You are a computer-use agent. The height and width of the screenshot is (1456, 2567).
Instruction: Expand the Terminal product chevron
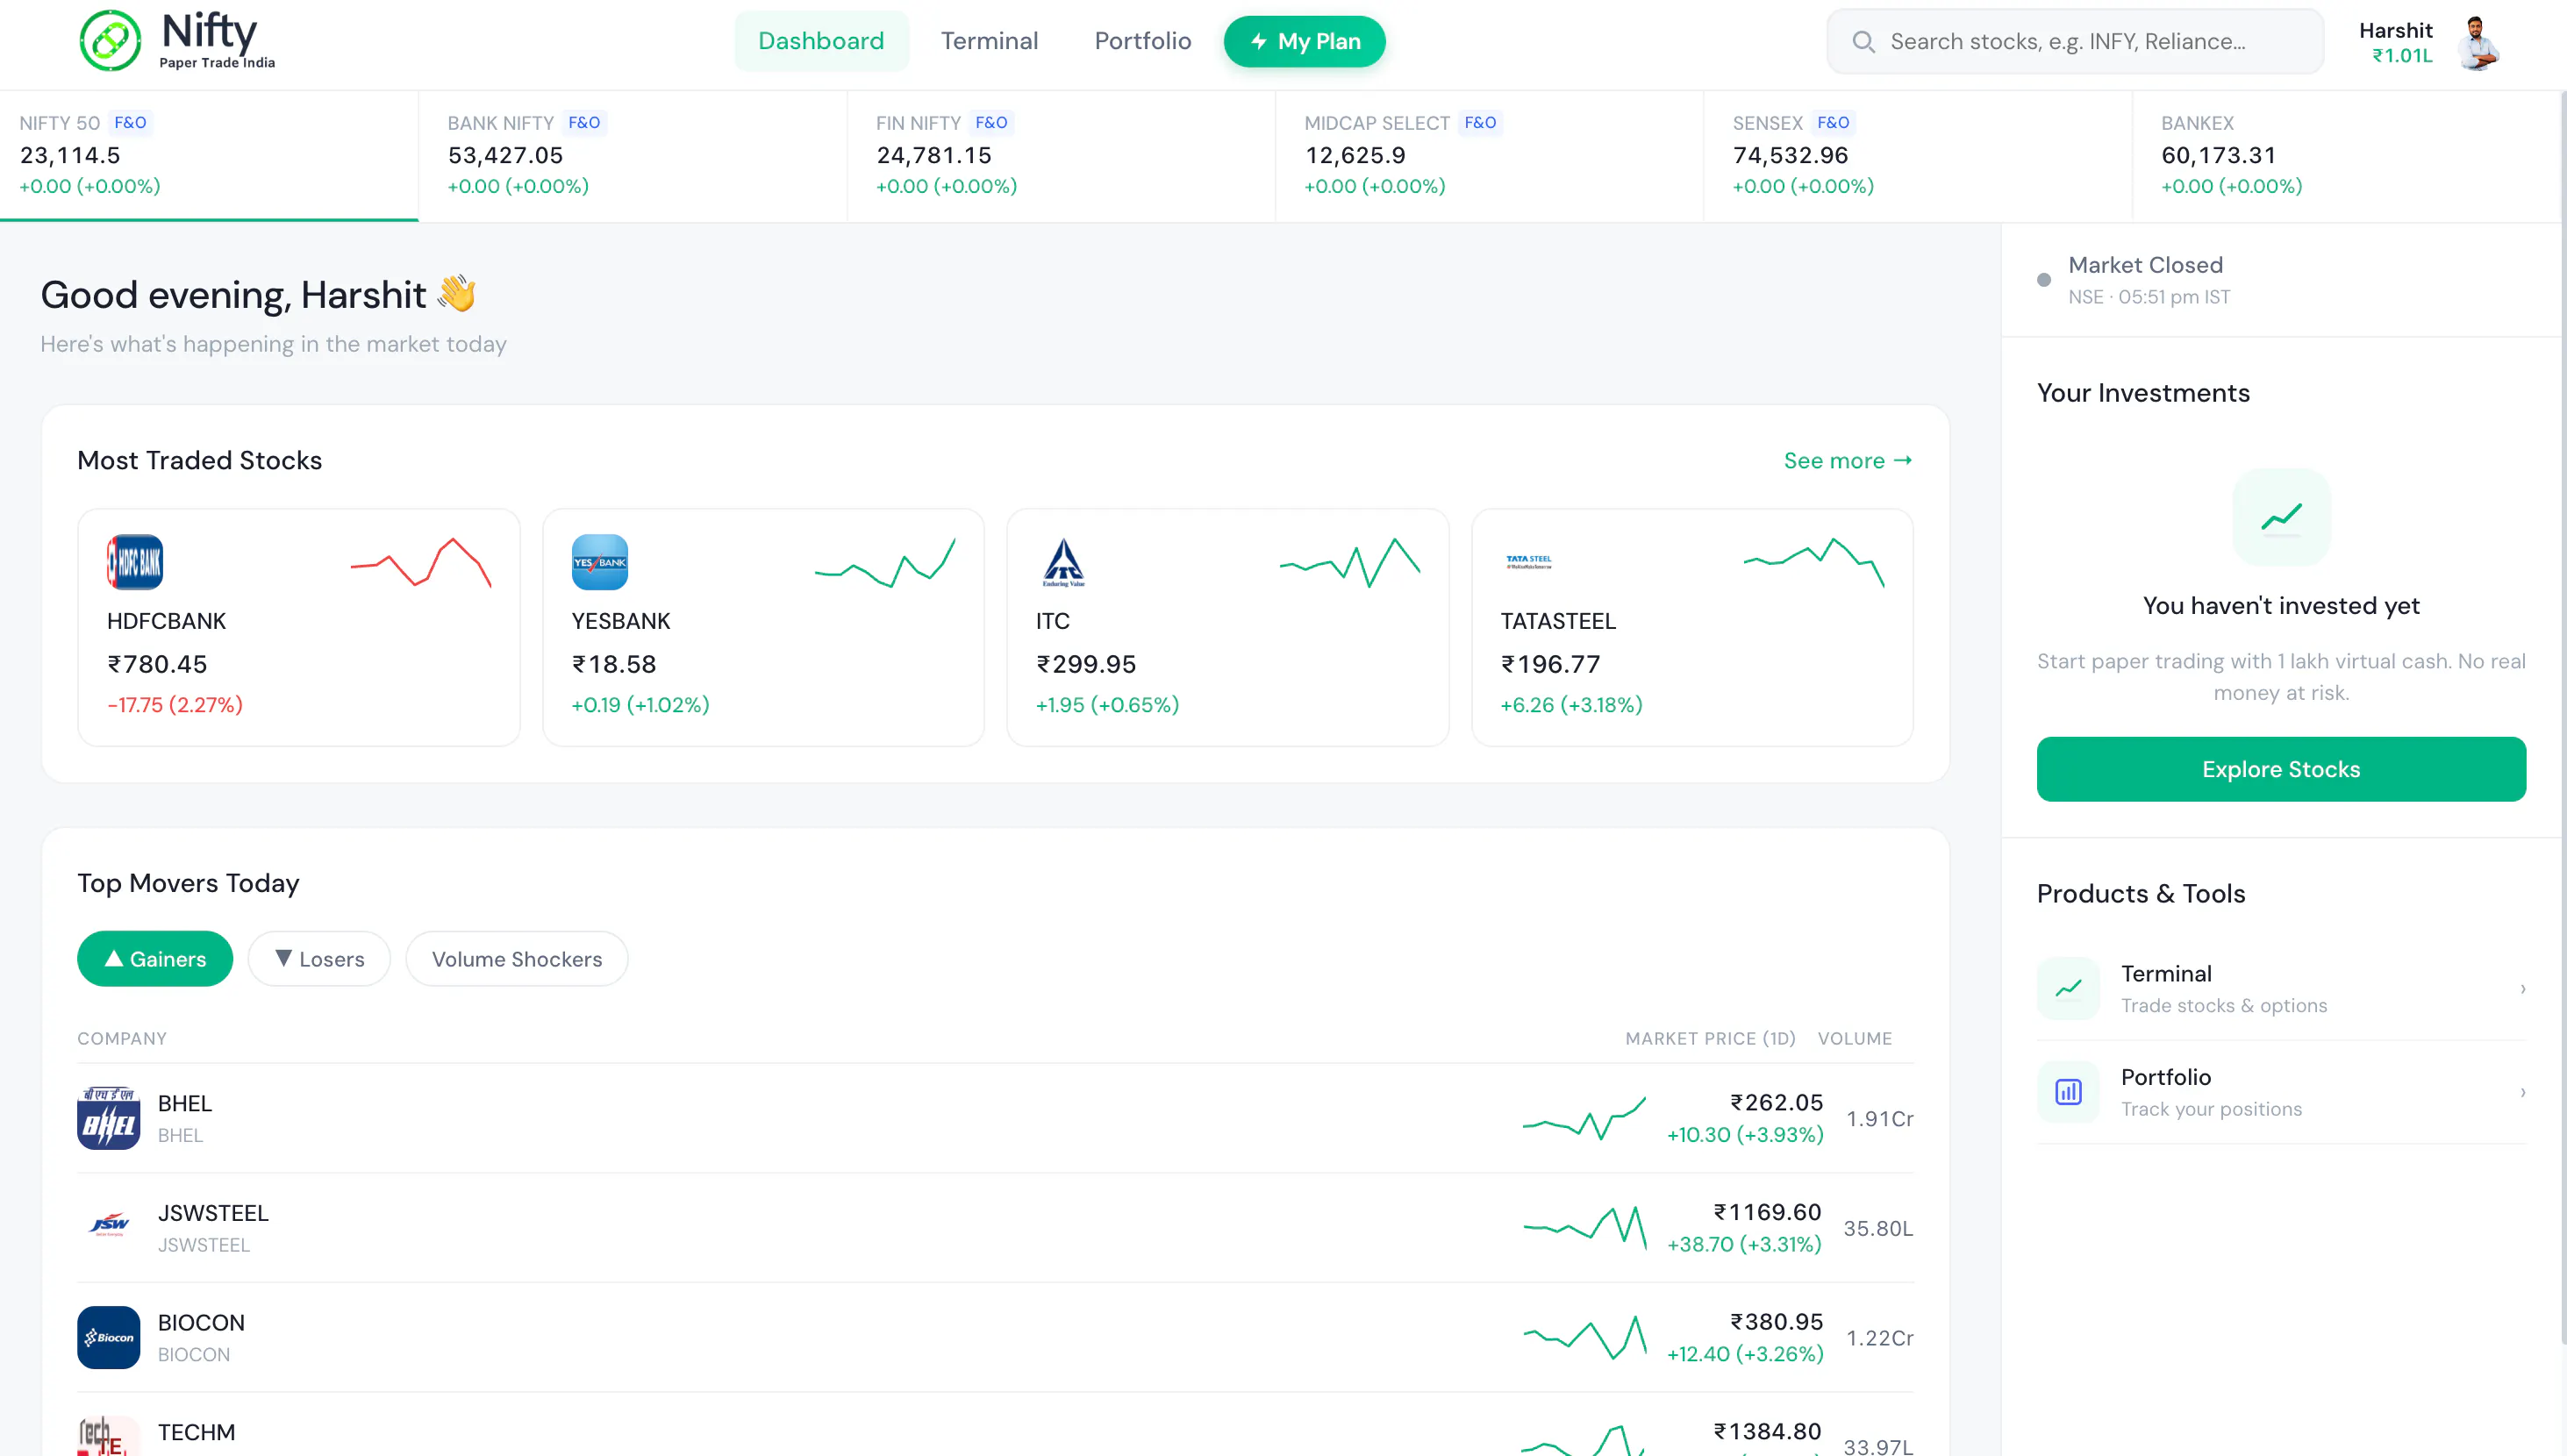(x=2523, y=989)
